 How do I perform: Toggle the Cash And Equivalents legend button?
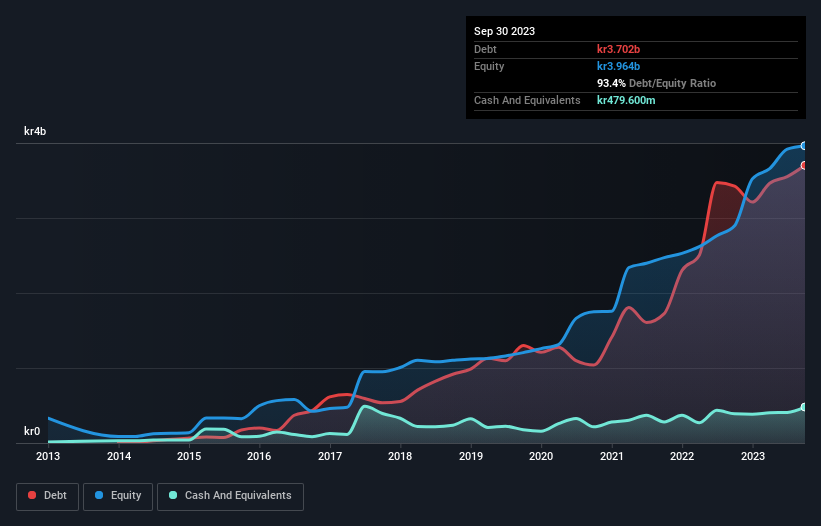click(230, 496)
